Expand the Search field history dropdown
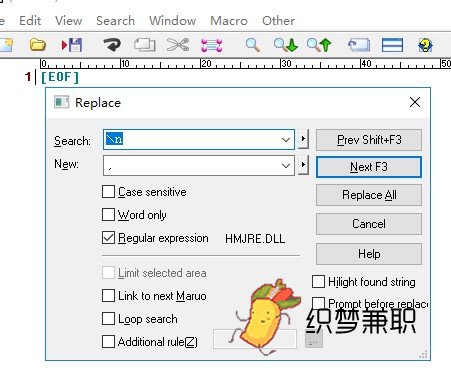 pyautogui.click(x=286, y=140)
